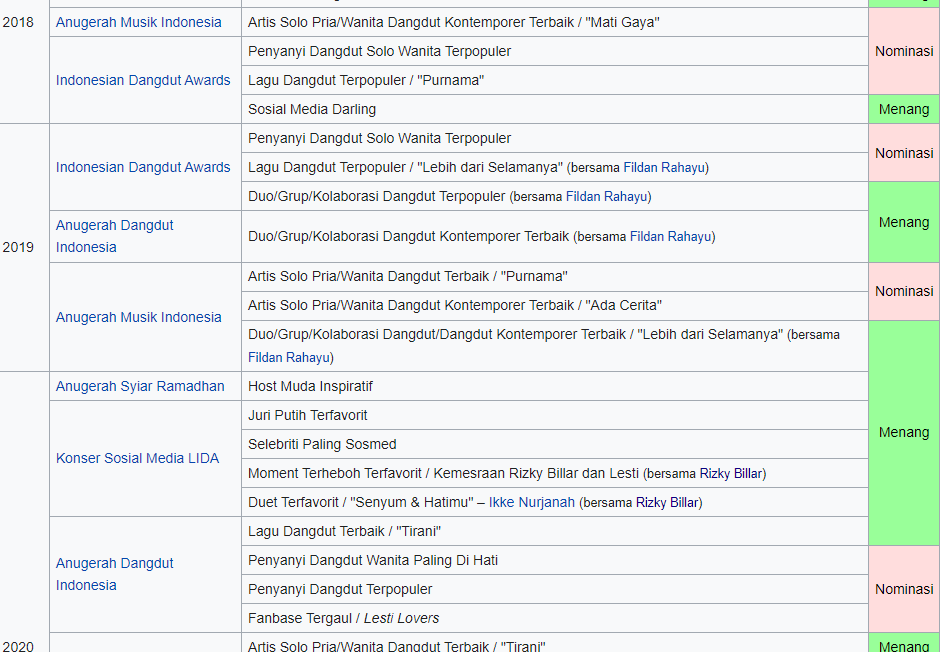Select the "Mati Gaya" Dangdut Kontemporer Terbaik cell
This screenshot has width=942, height=652.
click(x=555, y=22)
